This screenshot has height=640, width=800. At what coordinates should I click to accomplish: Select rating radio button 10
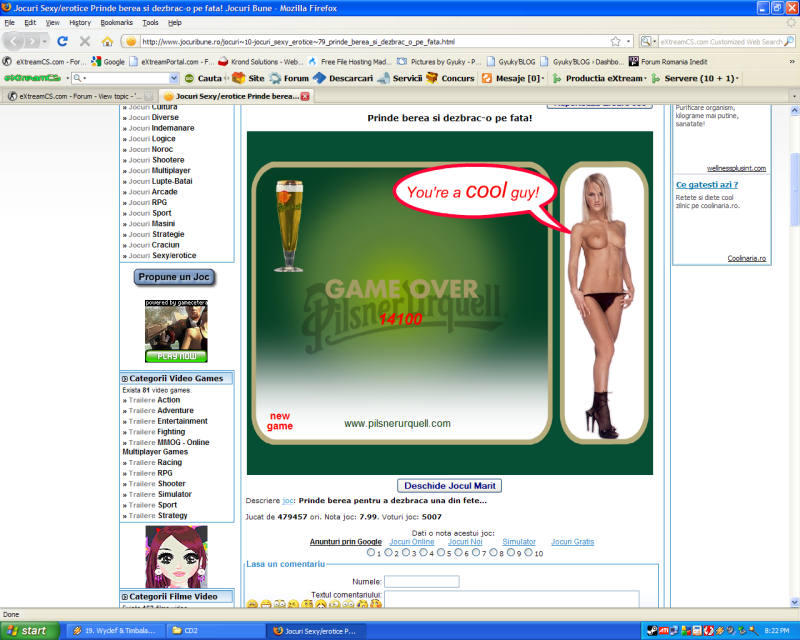pyautogui.click(x=529, y=552)
